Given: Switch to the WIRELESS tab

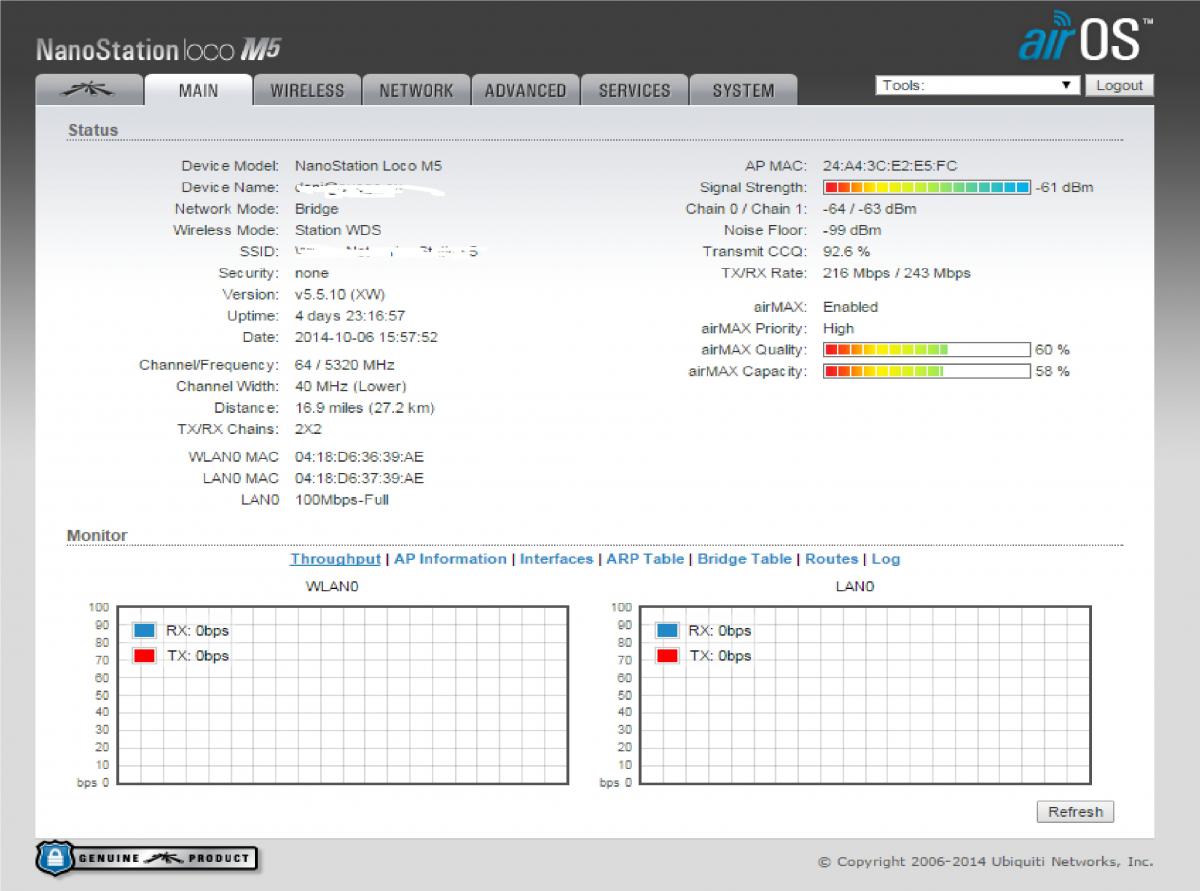Looking at the screenshot, I should (307, 90).
